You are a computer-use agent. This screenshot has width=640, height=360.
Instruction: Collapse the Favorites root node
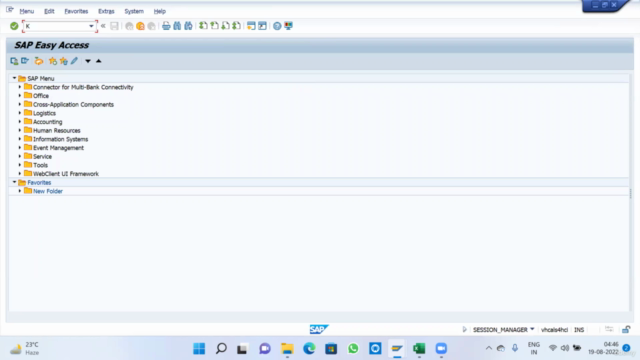coord(14,182)
